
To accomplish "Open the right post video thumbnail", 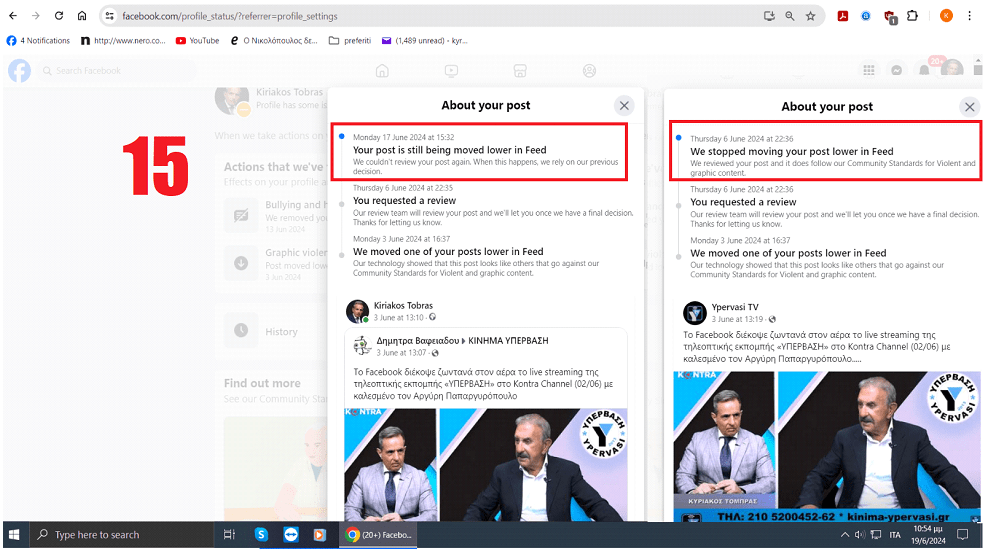I will click(827, 447).
